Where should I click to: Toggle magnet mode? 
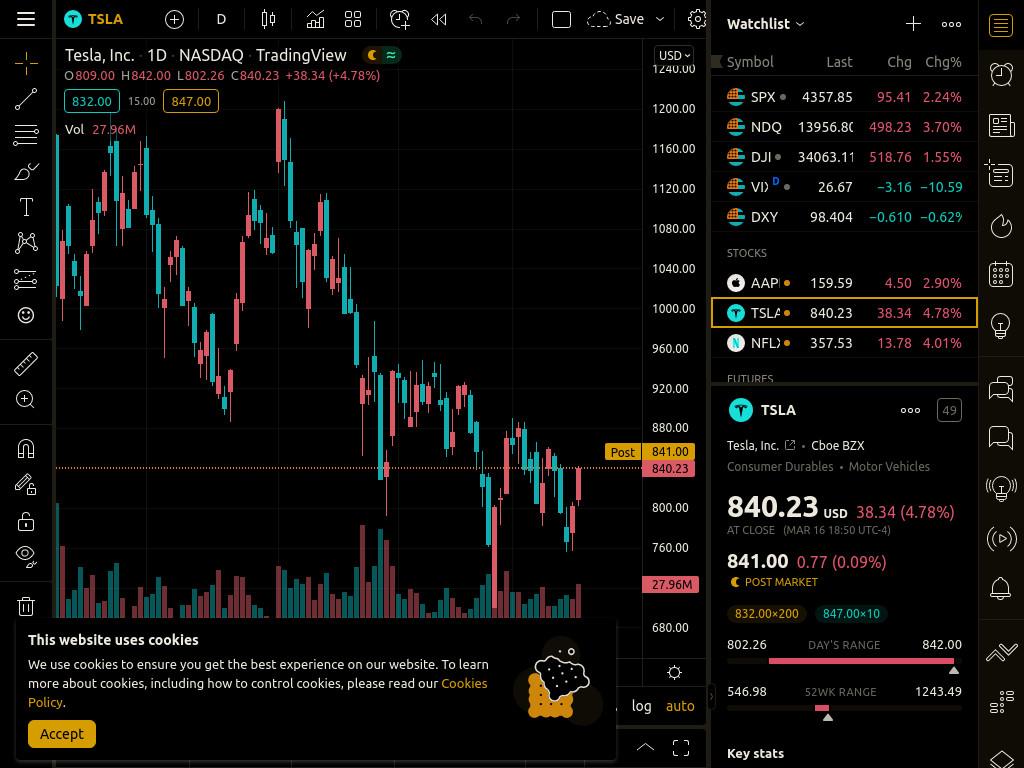(x=26, y=449)
